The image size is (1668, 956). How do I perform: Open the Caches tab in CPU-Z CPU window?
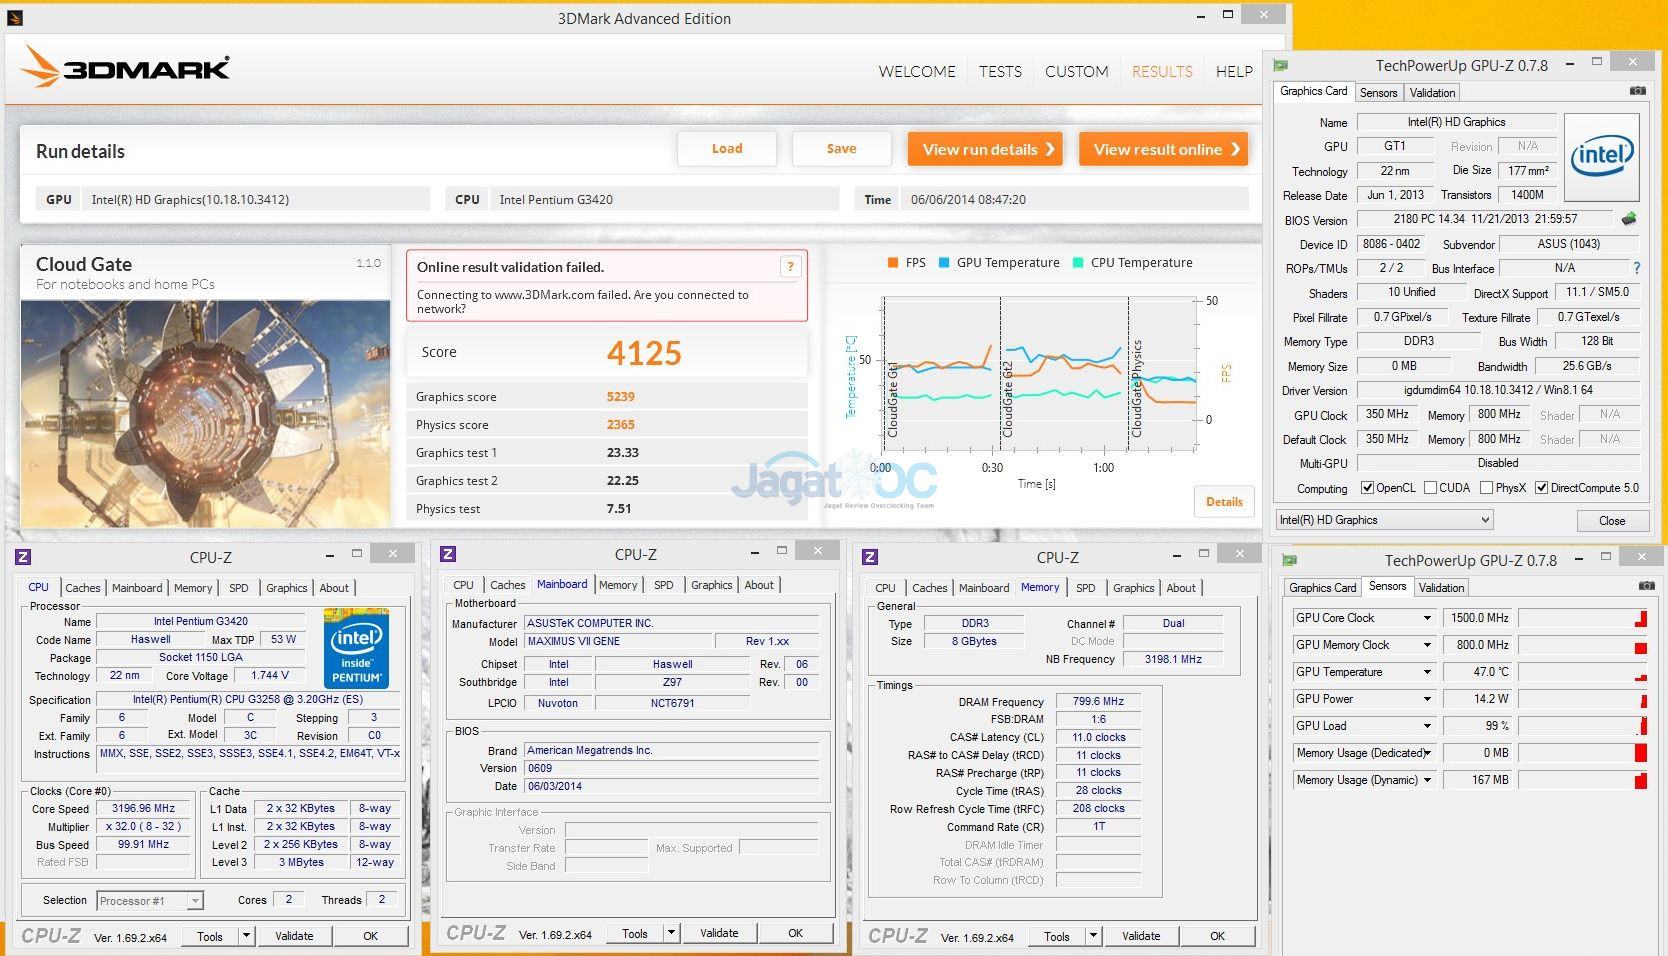click(82, 588)
